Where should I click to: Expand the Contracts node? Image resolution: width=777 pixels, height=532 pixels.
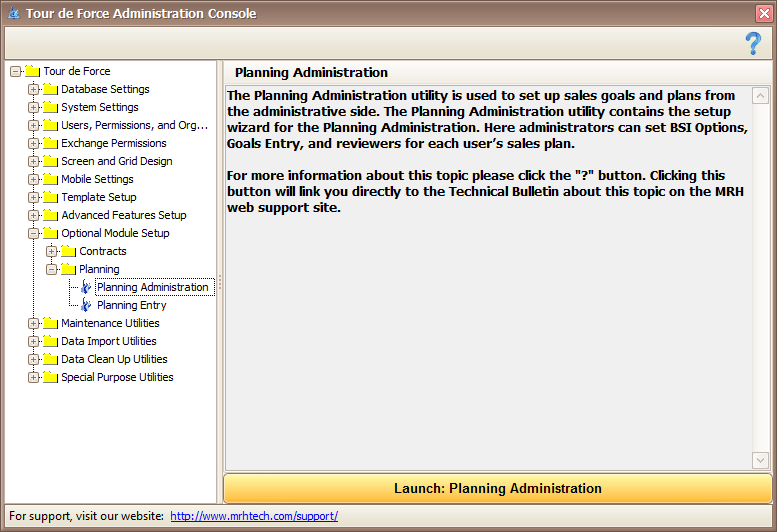point(51,252)
